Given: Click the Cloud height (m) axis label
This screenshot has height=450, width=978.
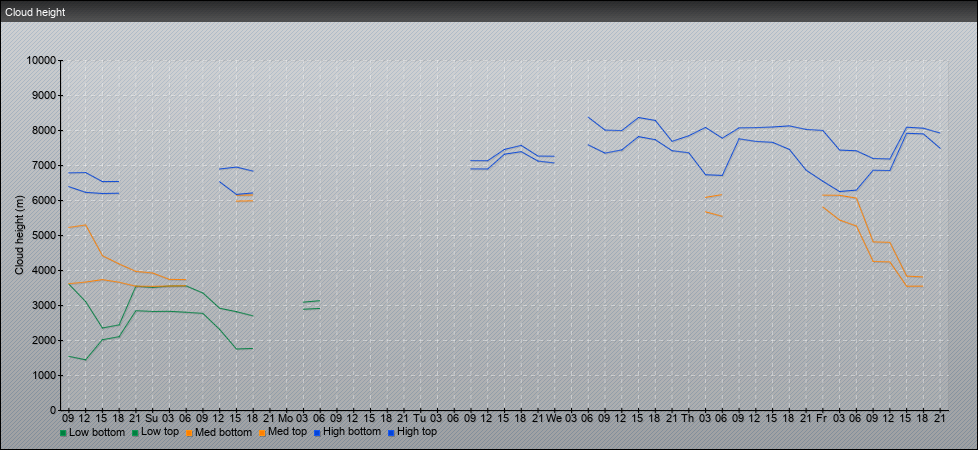Looking at the screenshot, I should [x=20, y=235].
